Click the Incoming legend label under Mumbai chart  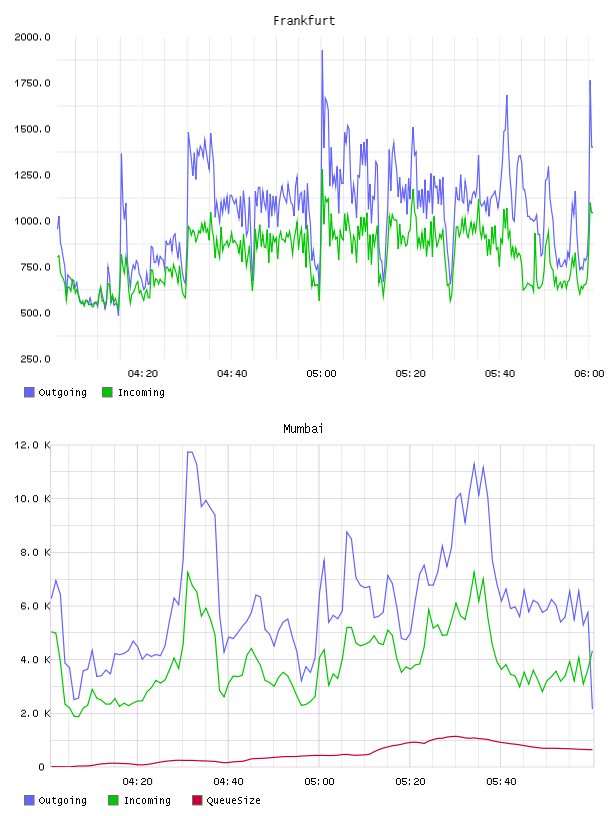pos(147,800)
